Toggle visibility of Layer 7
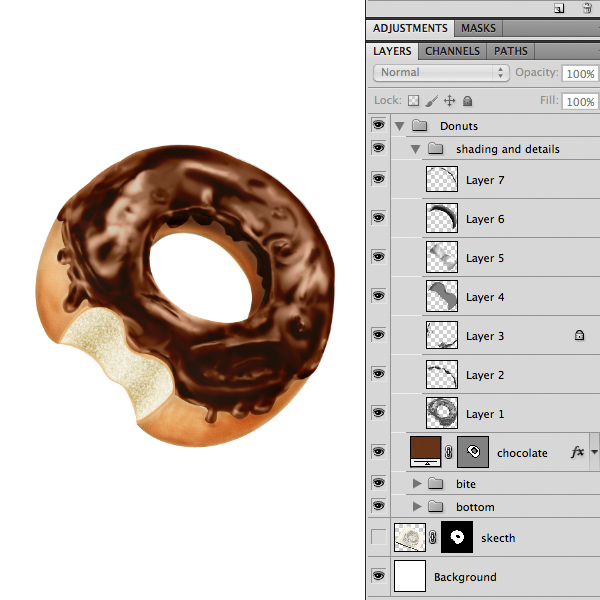This screenshot has width=600, height=600. coord(378,179)
